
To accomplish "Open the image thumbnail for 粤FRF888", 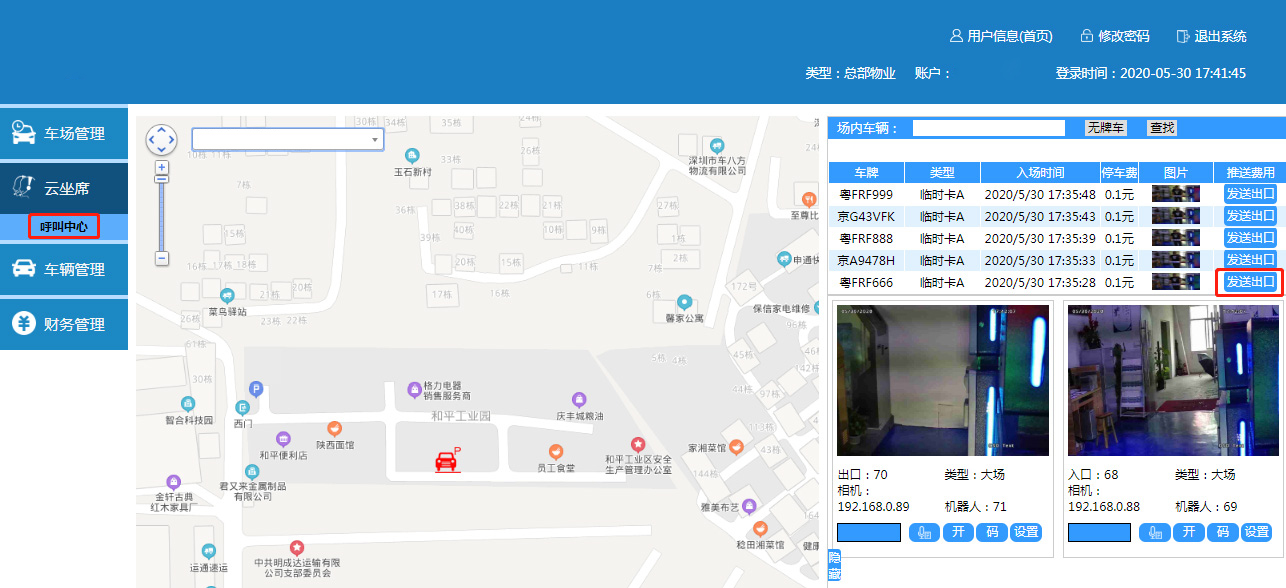I will pos(1175,238).
